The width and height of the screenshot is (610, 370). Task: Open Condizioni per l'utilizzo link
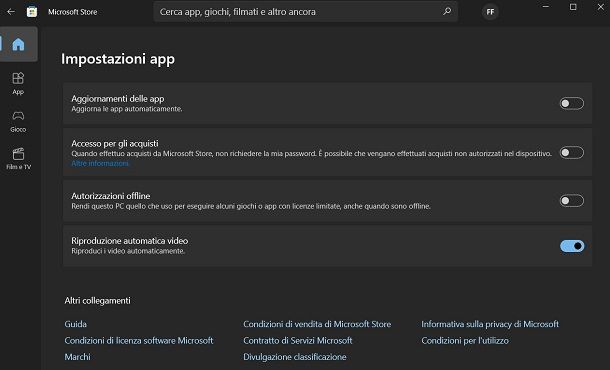point(465,340)
